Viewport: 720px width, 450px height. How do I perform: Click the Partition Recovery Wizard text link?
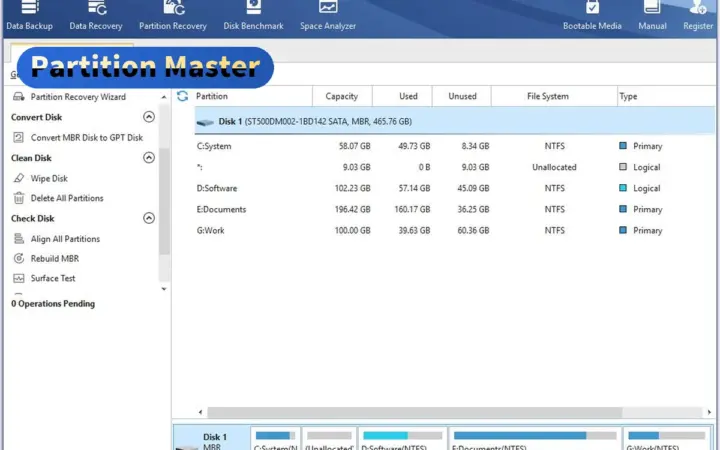pos(78,97)
